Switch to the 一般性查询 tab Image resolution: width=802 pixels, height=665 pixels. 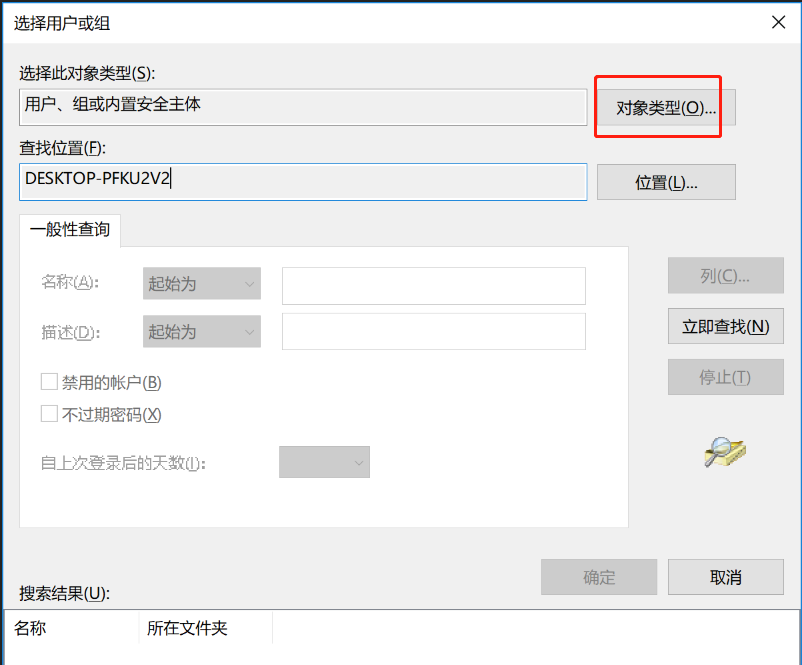coord(70,229)
